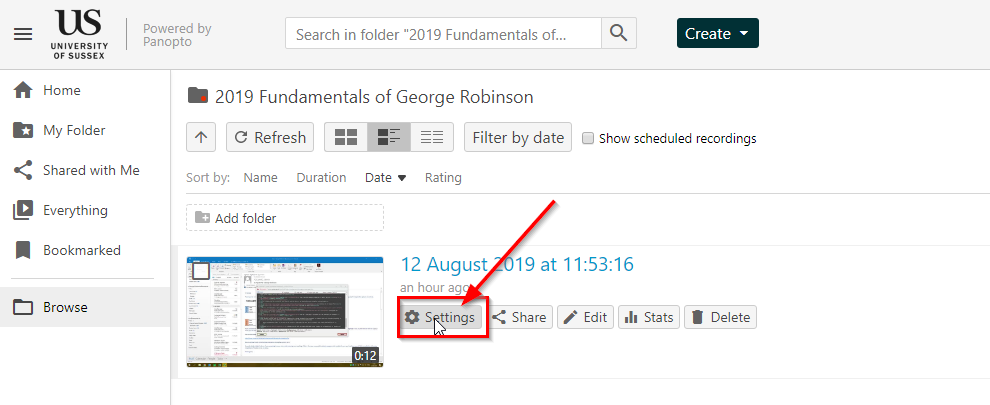Switch to detail view layout
Viewport: 990px width, 405px height.
[x=389, y=137]
